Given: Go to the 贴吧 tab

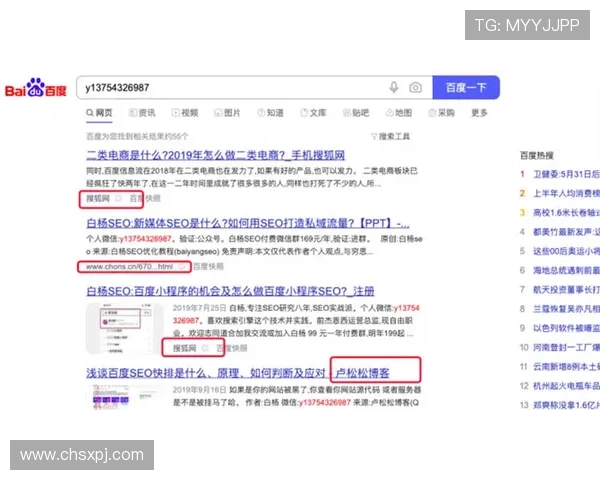Looking at the screenshot, I should tap(356, 113).
